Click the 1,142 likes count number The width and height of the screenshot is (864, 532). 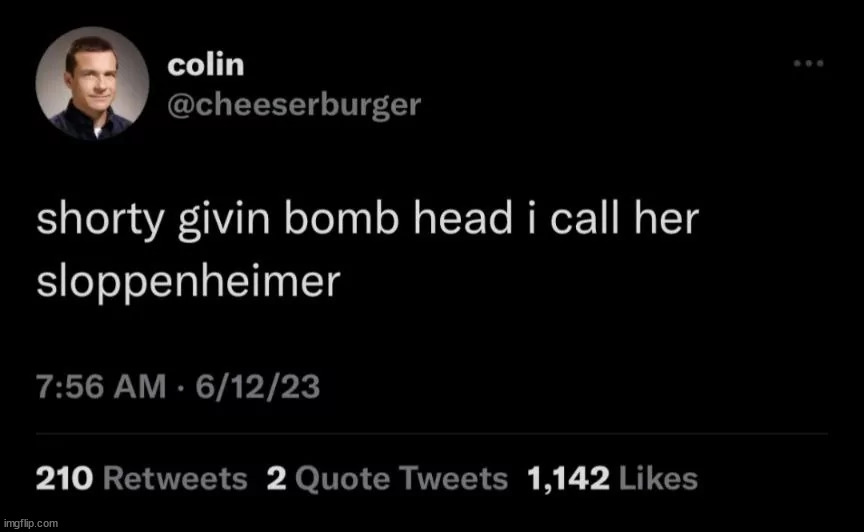pyautogui.click(x=569, y=479)
